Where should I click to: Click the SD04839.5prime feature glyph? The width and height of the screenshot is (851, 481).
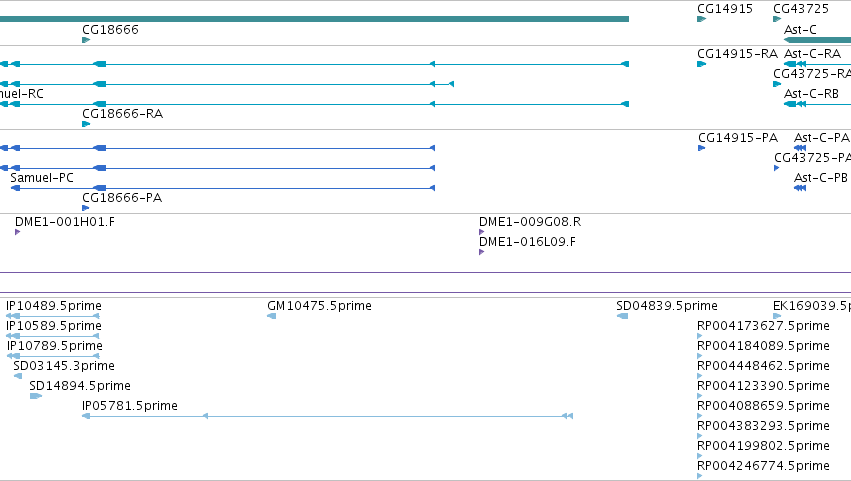623,316
